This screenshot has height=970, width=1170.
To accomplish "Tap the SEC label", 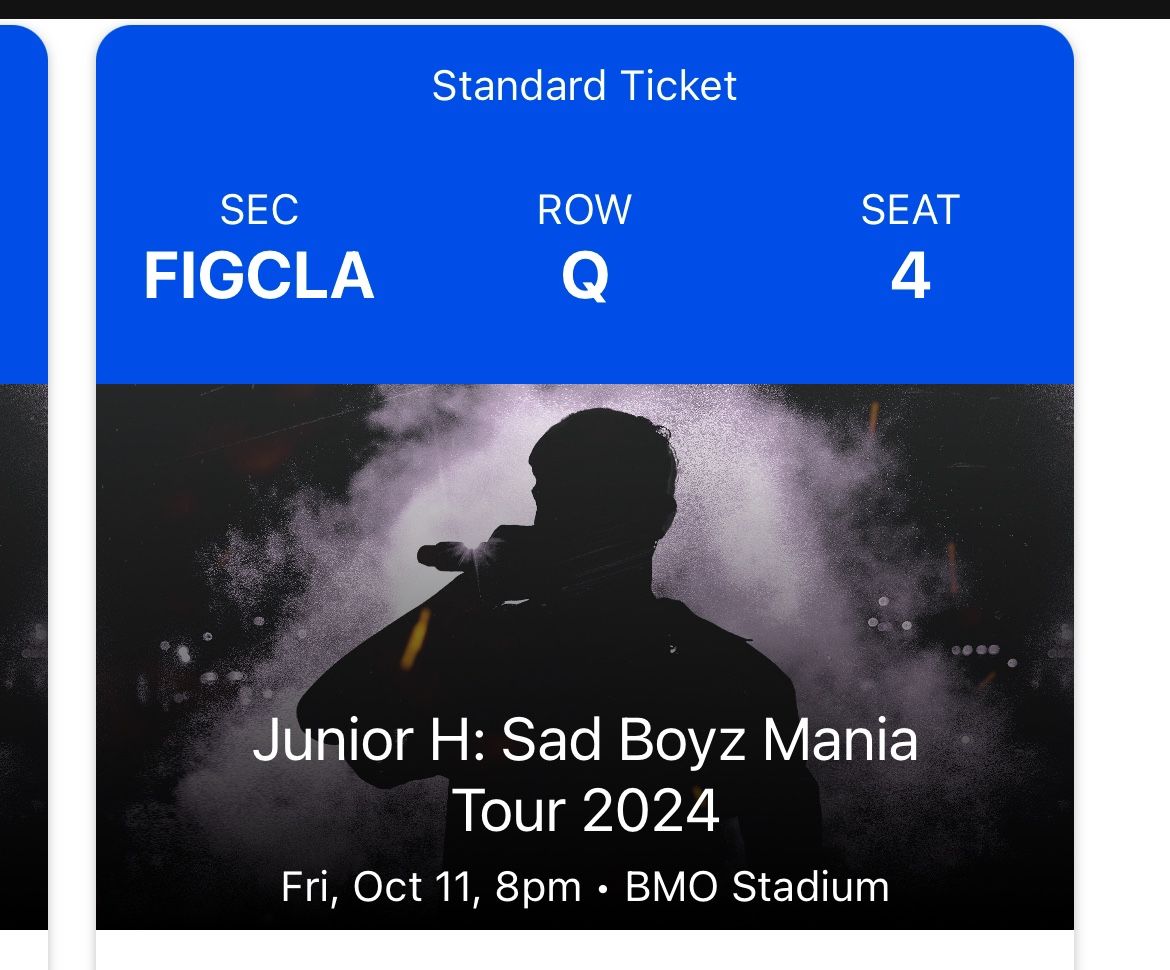I will point(259,210).
